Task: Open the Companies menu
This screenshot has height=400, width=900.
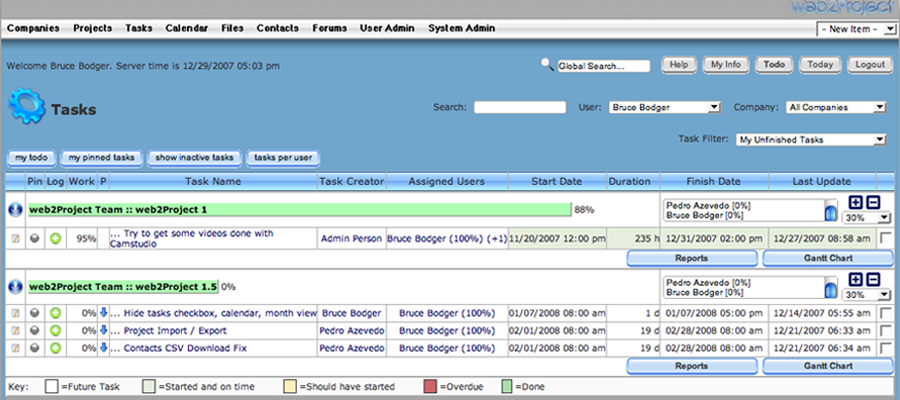Action: coord(33,28)
